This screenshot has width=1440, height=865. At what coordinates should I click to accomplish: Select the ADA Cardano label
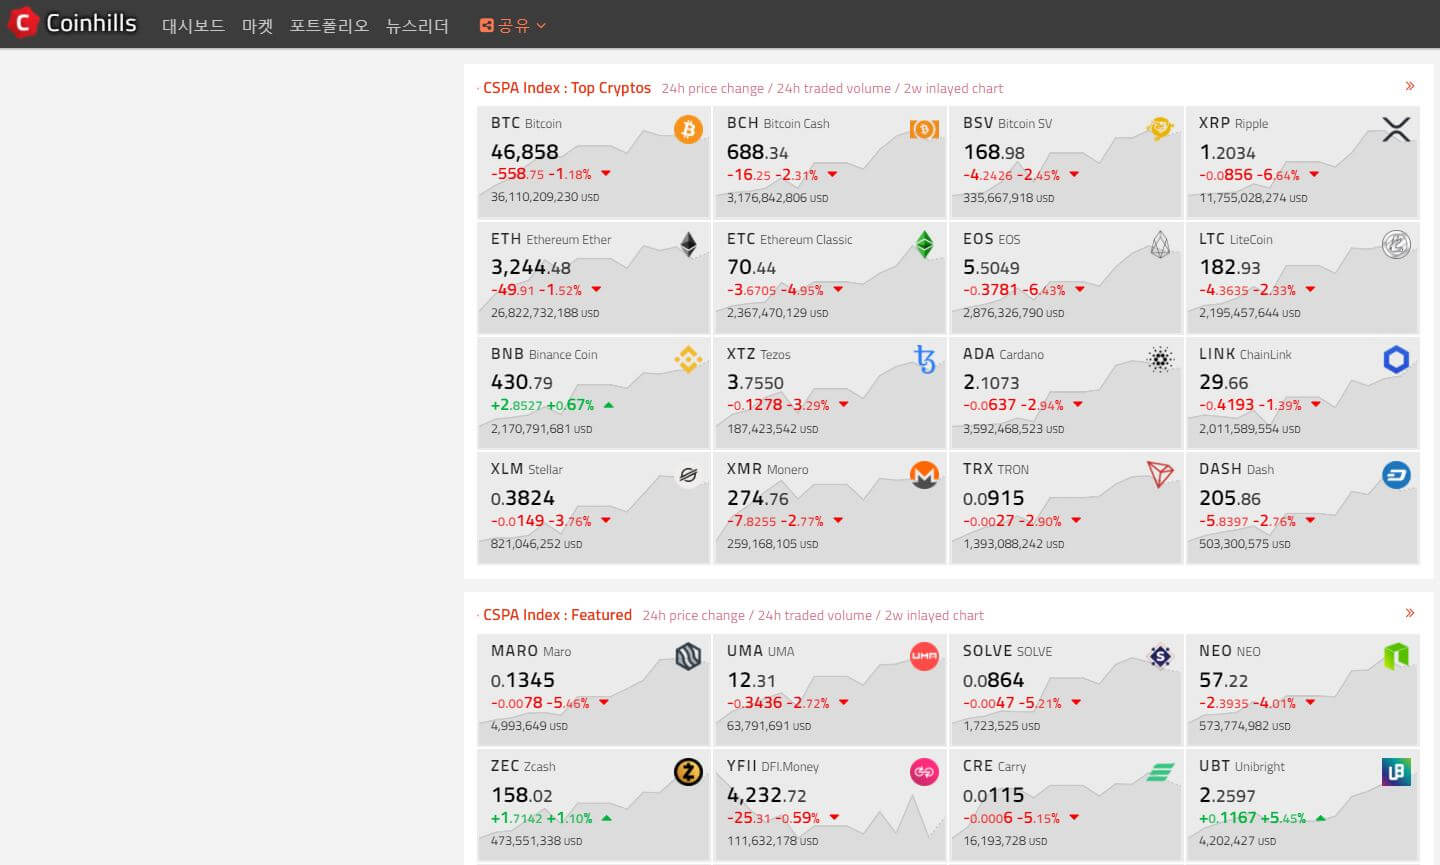pyautogui.click(x=1003, y=354)
